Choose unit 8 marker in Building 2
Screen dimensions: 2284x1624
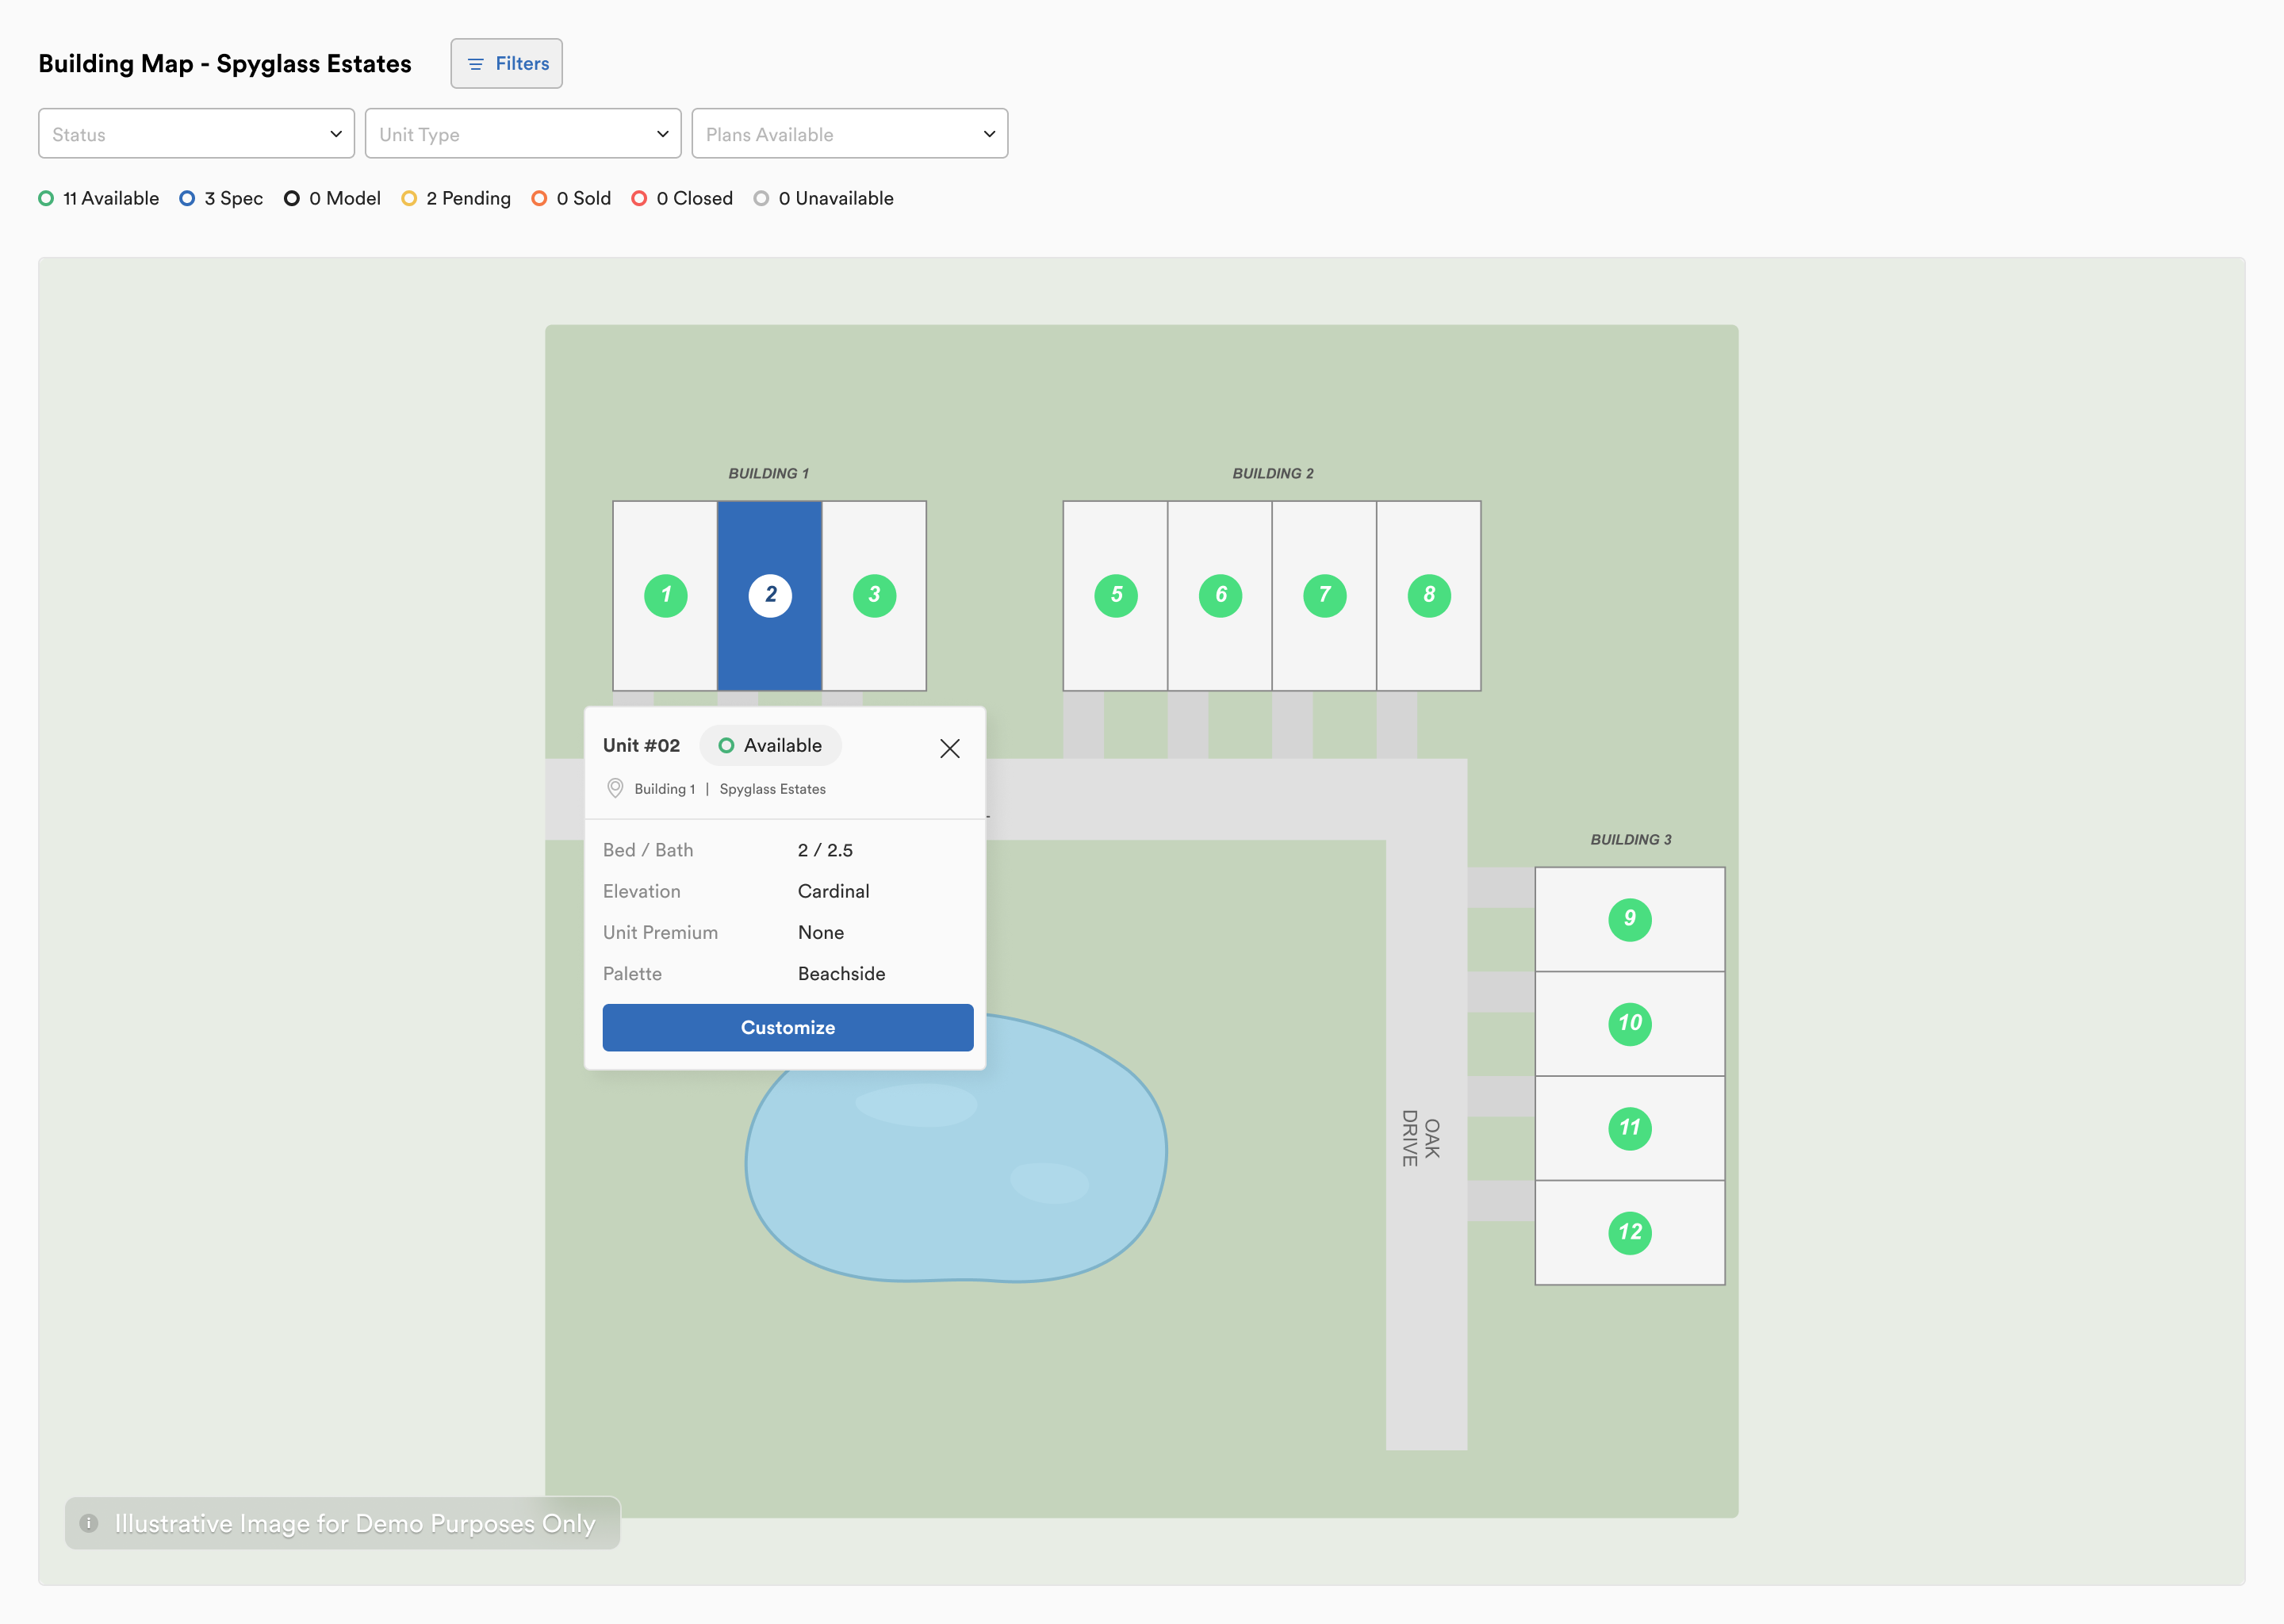point(1429,595)
